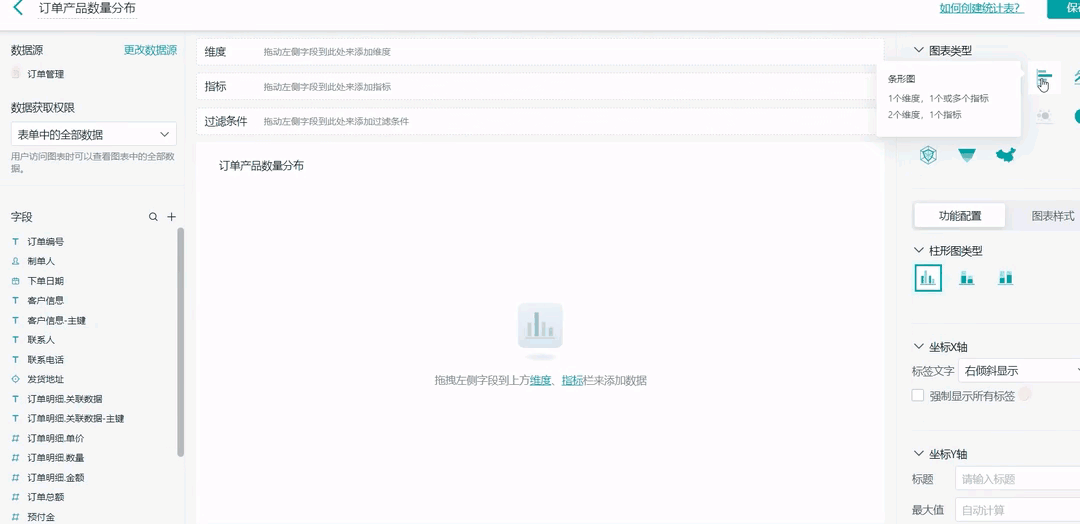Image resolution: width=1080 pixels, height=524 pixels.
Task: Enable 强制显示所有标签 checkbox
Action: [x=918, y=396]
